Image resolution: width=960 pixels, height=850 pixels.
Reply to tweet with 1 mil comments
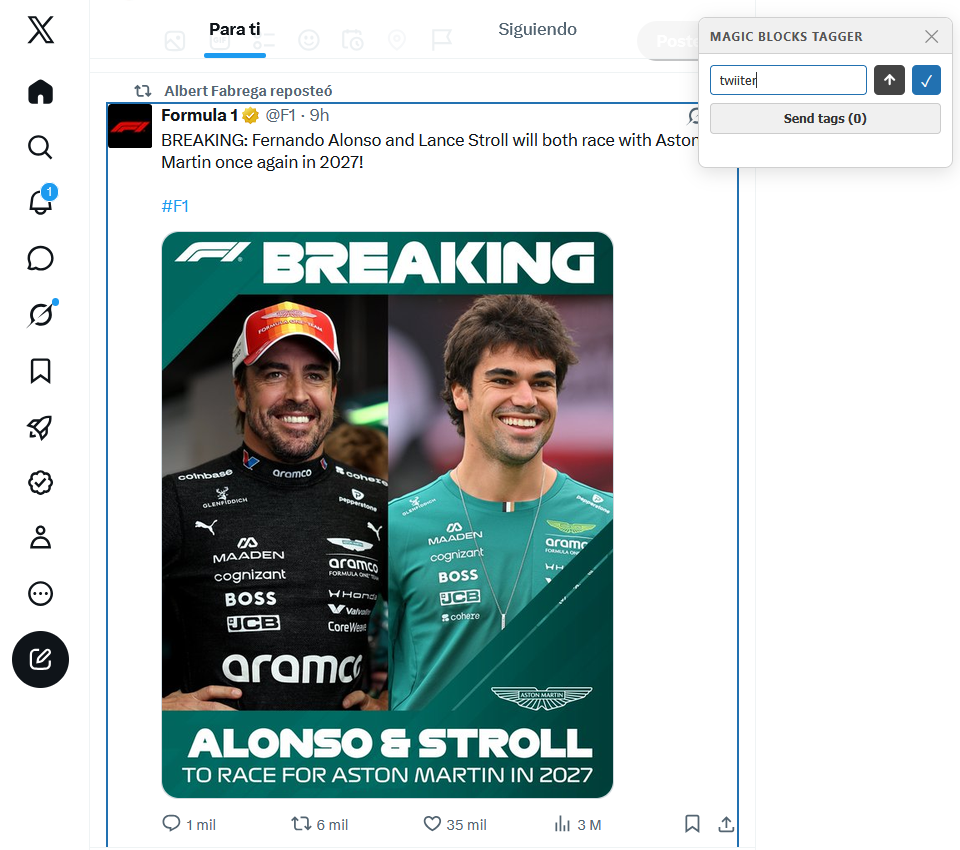pos(189,824)
